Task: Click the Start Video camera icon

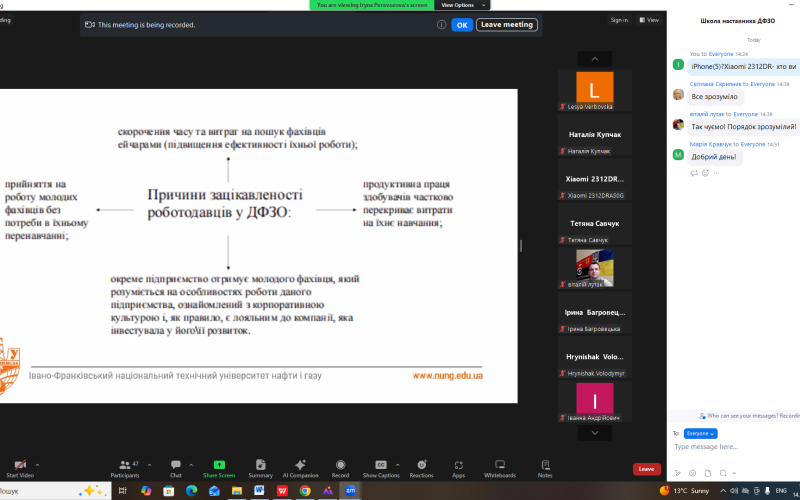Action: tap(20, 464)
